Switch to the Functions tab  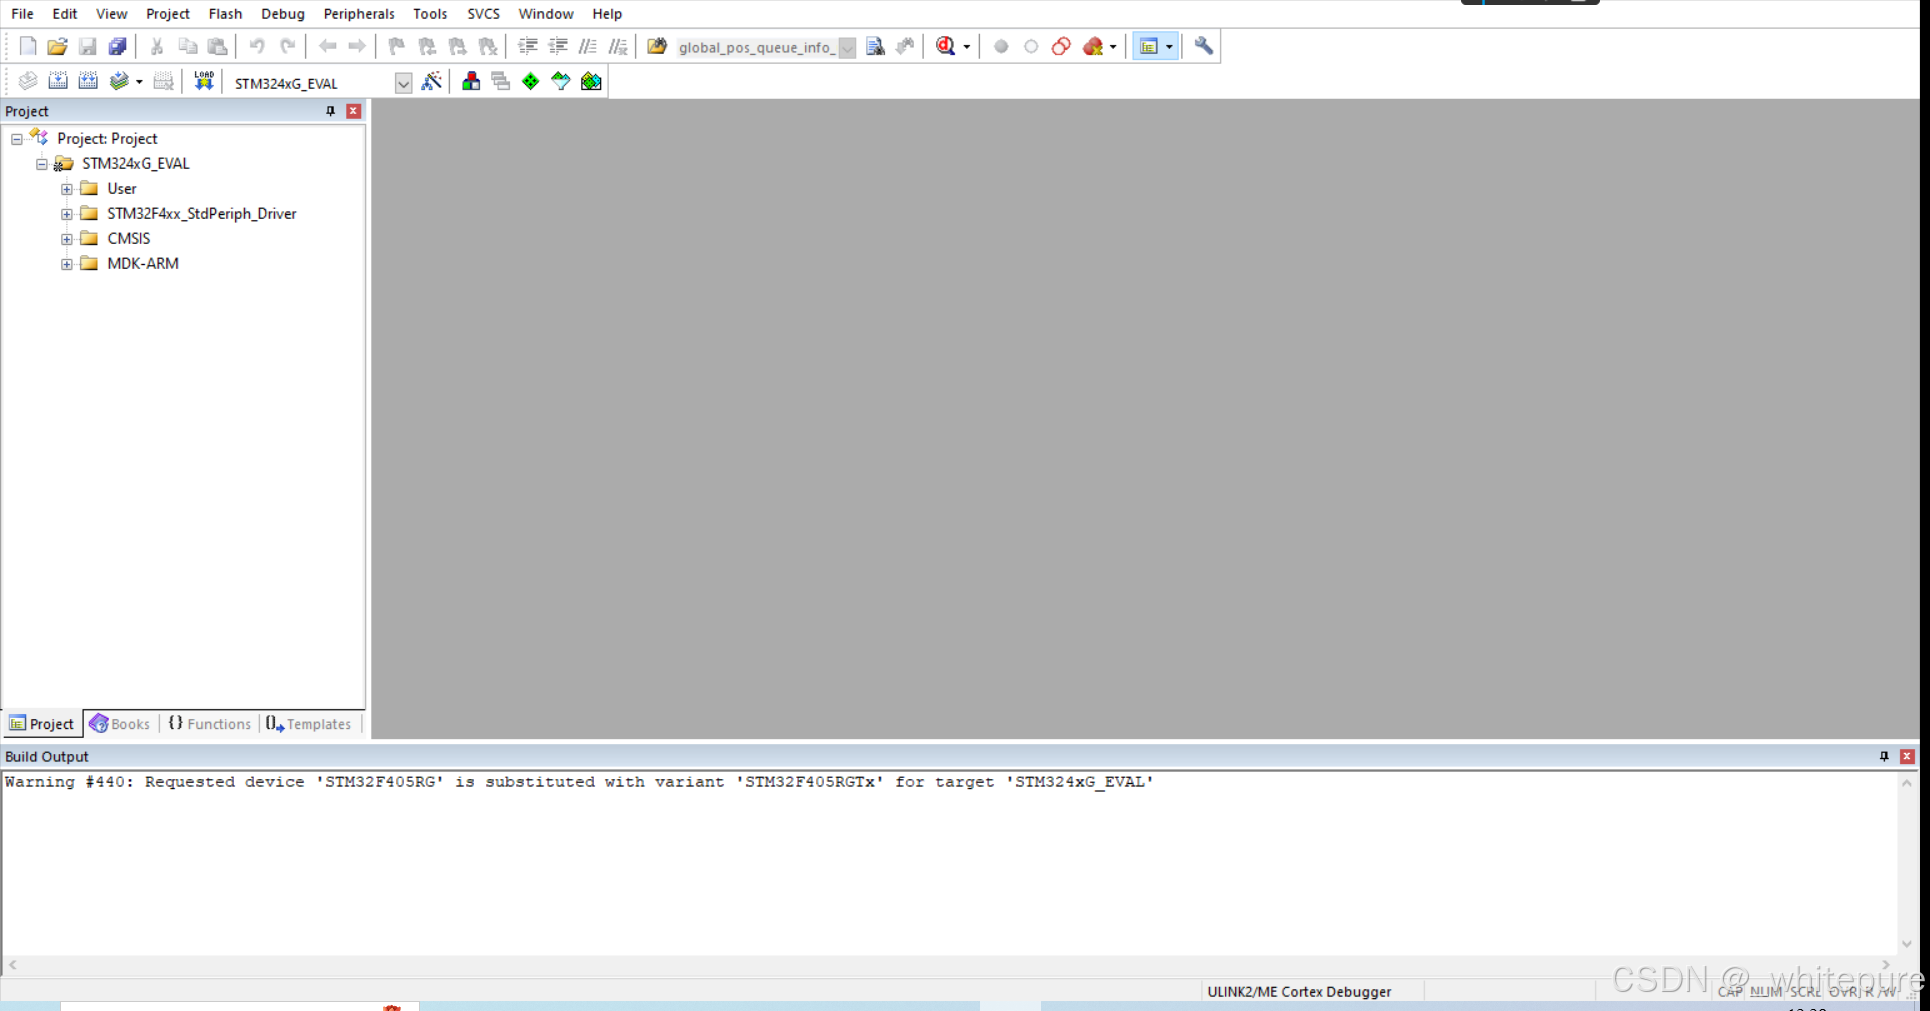210,724
